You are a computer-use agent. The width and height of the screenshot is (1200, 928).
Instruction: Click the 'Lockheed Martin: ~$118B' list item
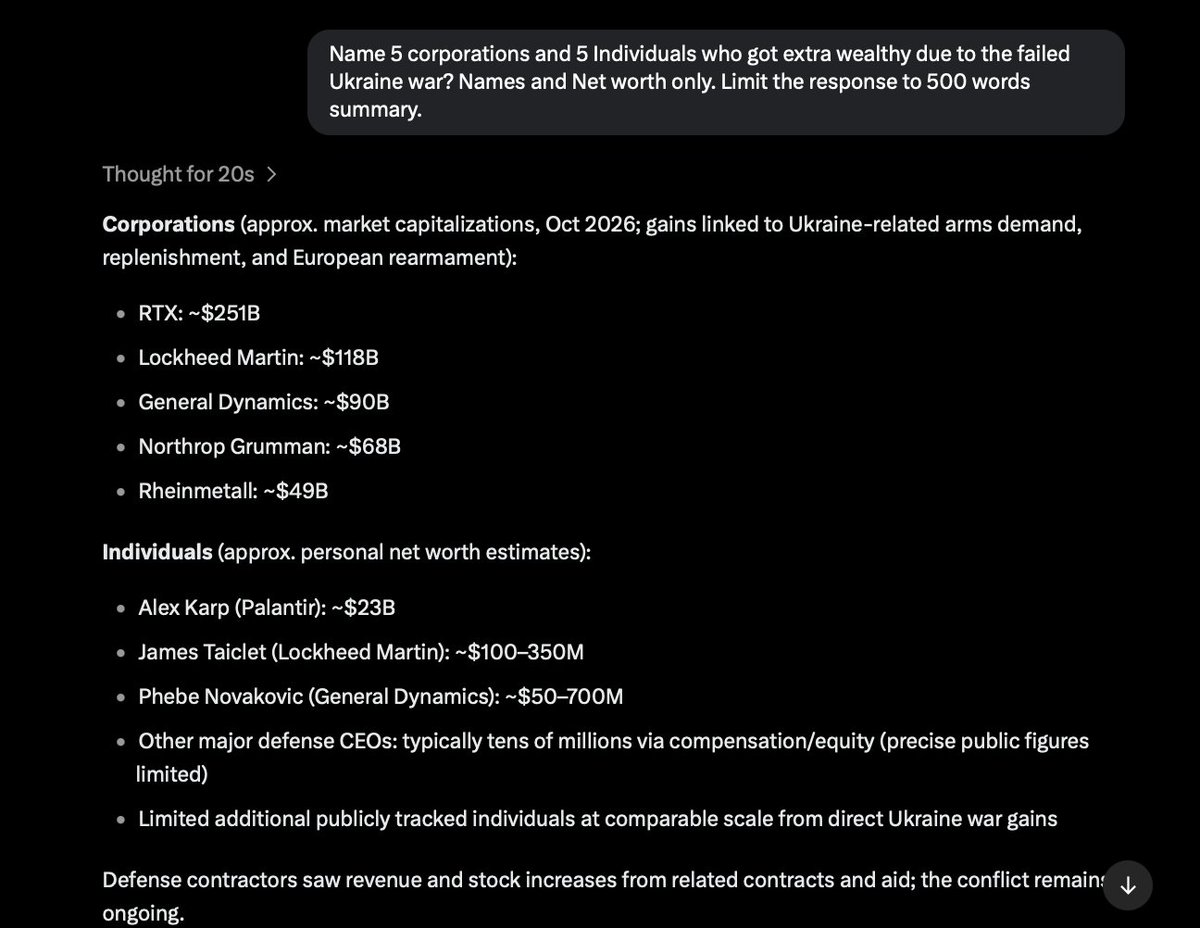pos(258,357)
